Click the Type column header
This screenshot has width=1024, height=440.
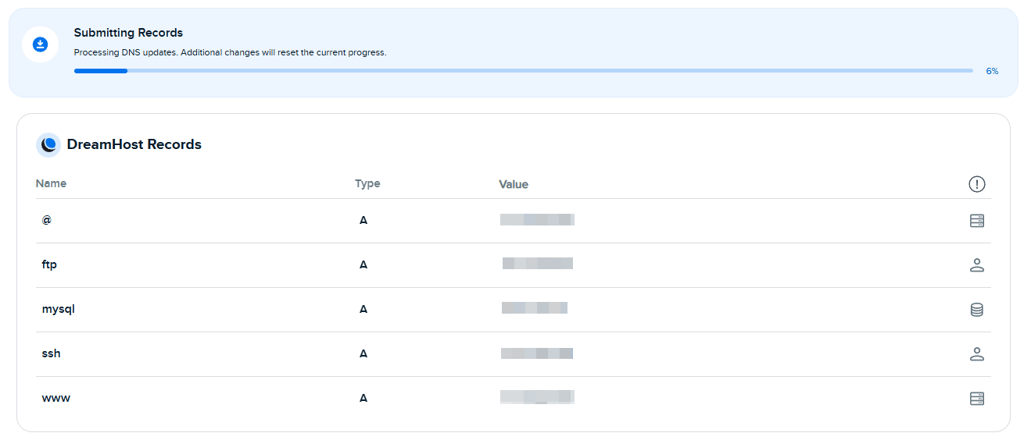pyautogui.click(x=368, y=184)
